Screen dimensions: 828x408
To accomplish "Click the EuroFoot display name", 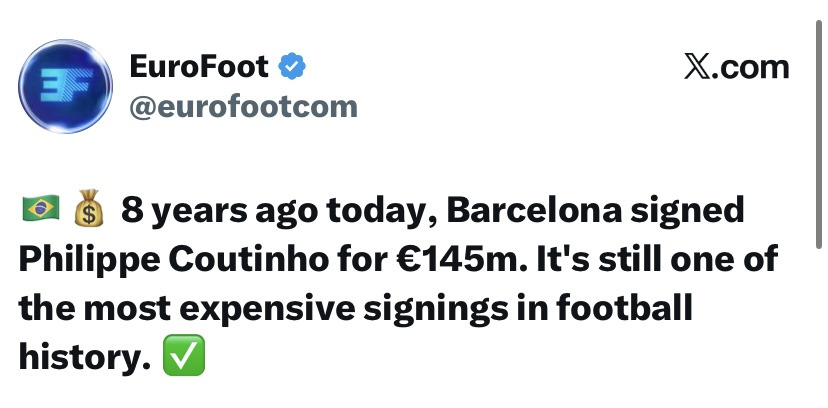I will [199, 68].
